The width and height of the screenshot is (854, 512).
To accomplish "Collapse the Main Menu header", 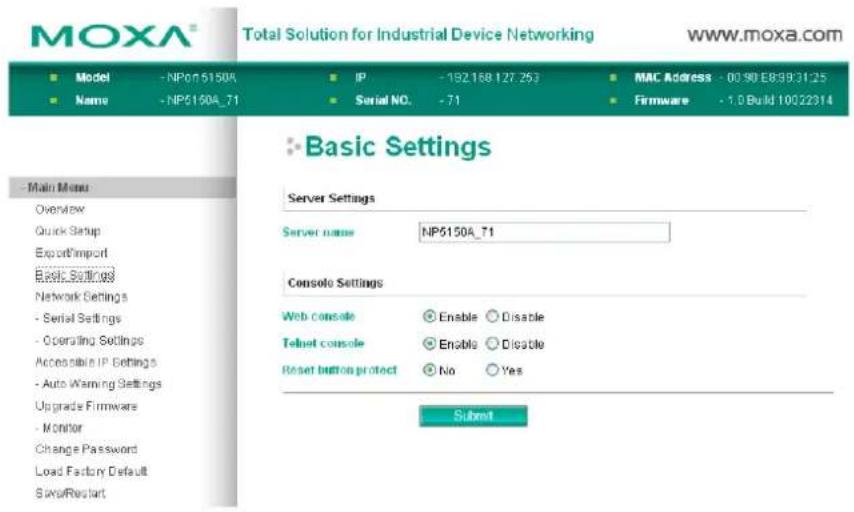I will [x=123, y=187].
